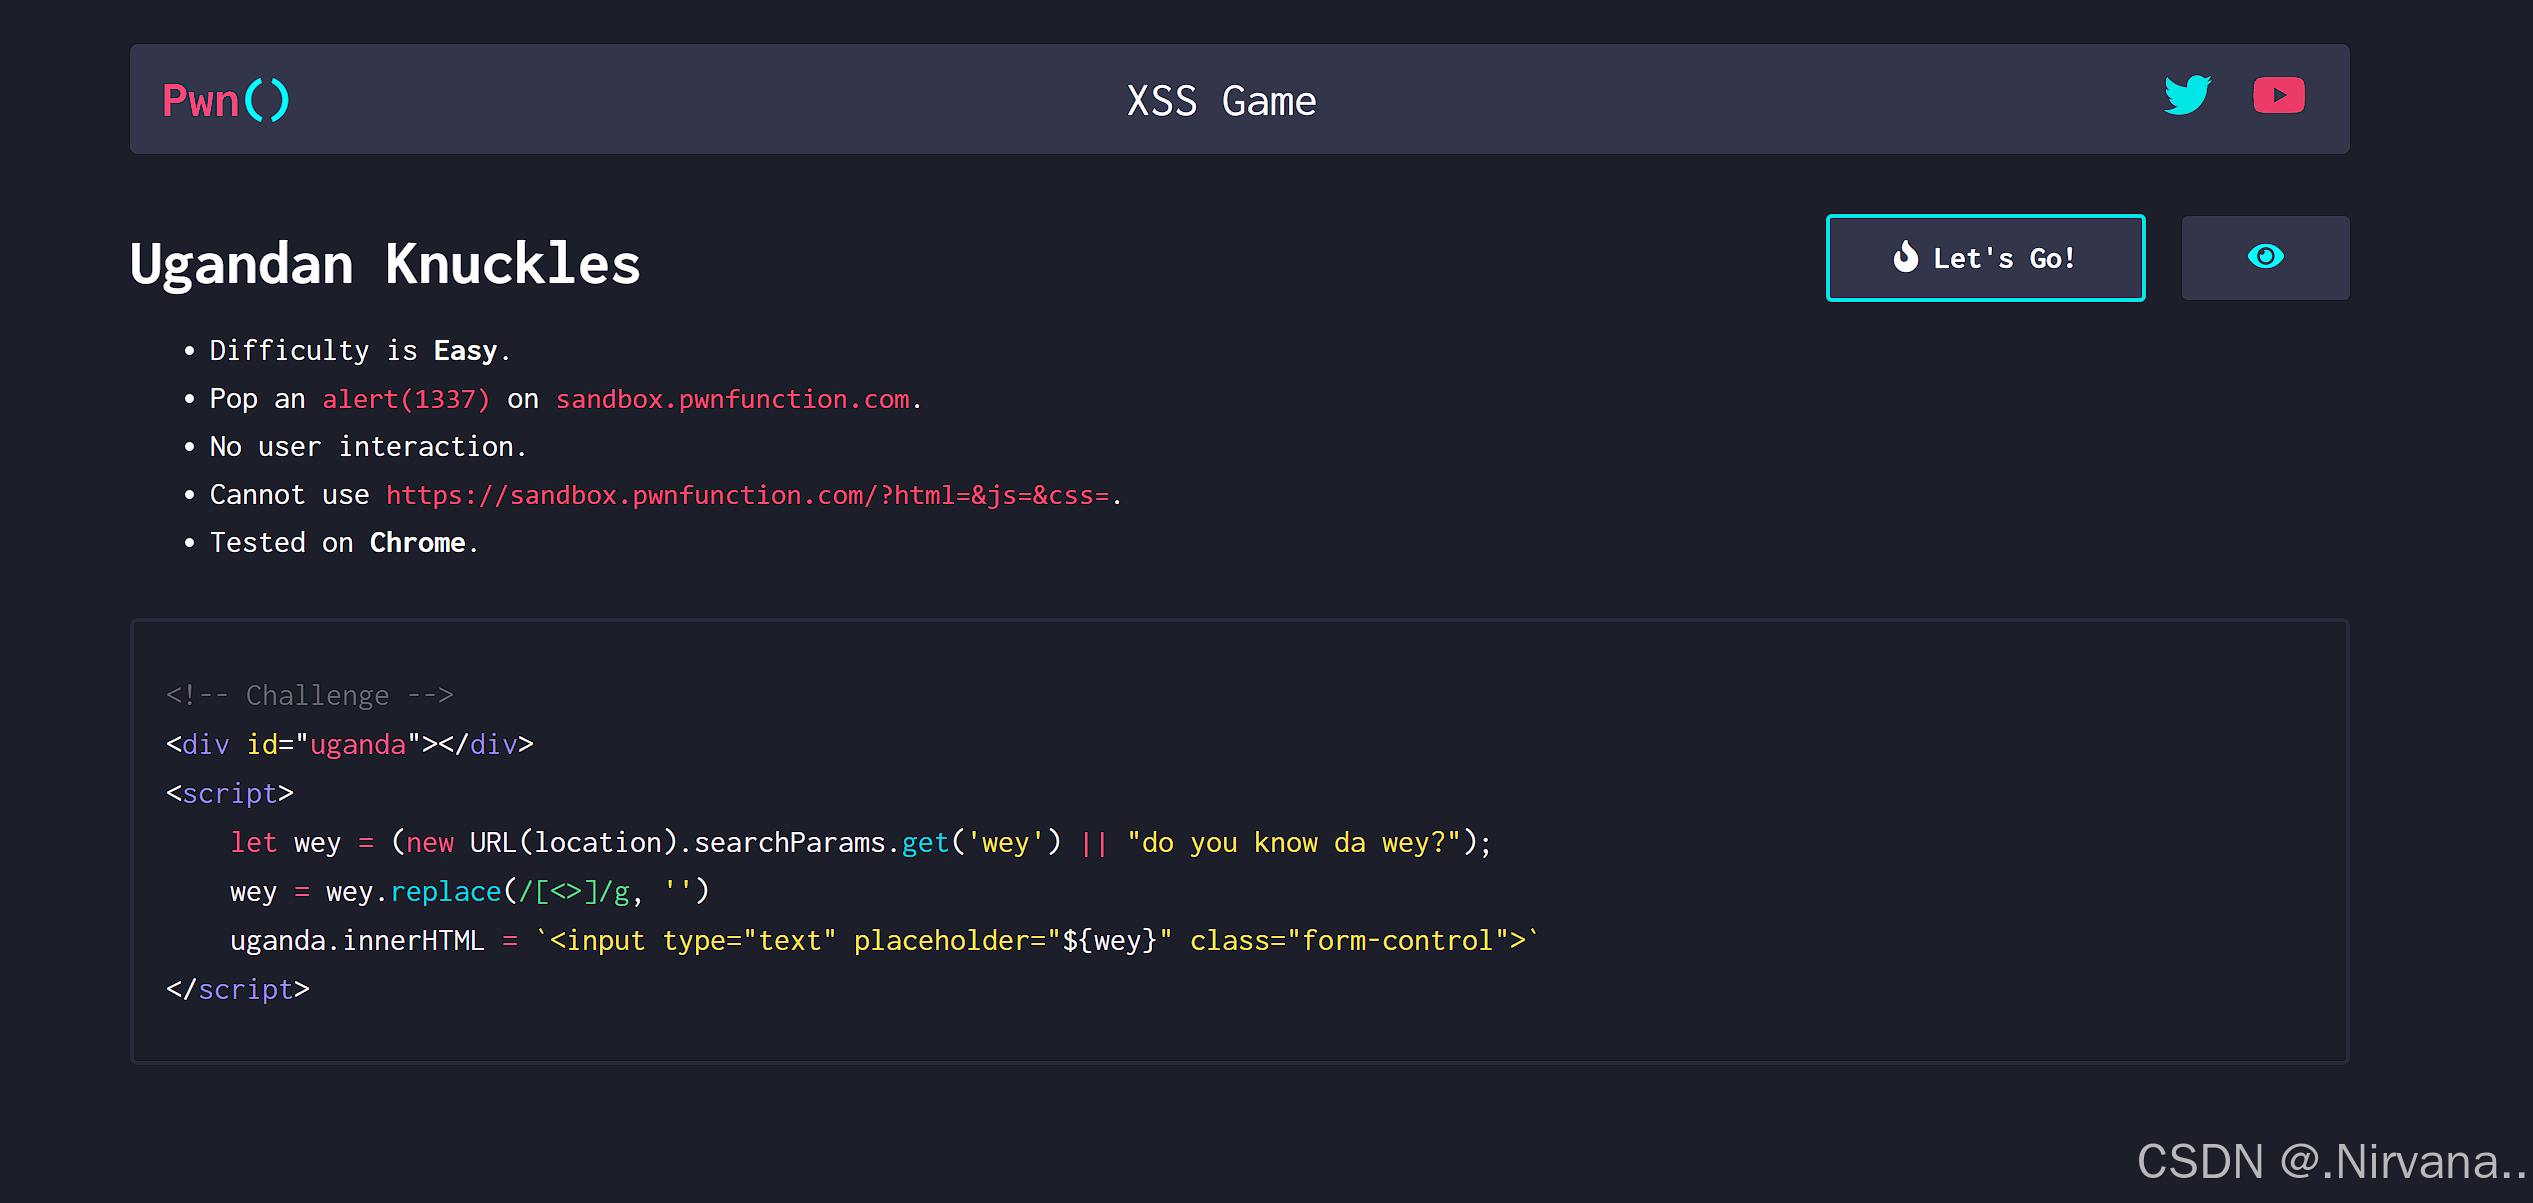Click the div id="uganda" code line
This screenshot has width=2533, height=1203.
[350, 744]
